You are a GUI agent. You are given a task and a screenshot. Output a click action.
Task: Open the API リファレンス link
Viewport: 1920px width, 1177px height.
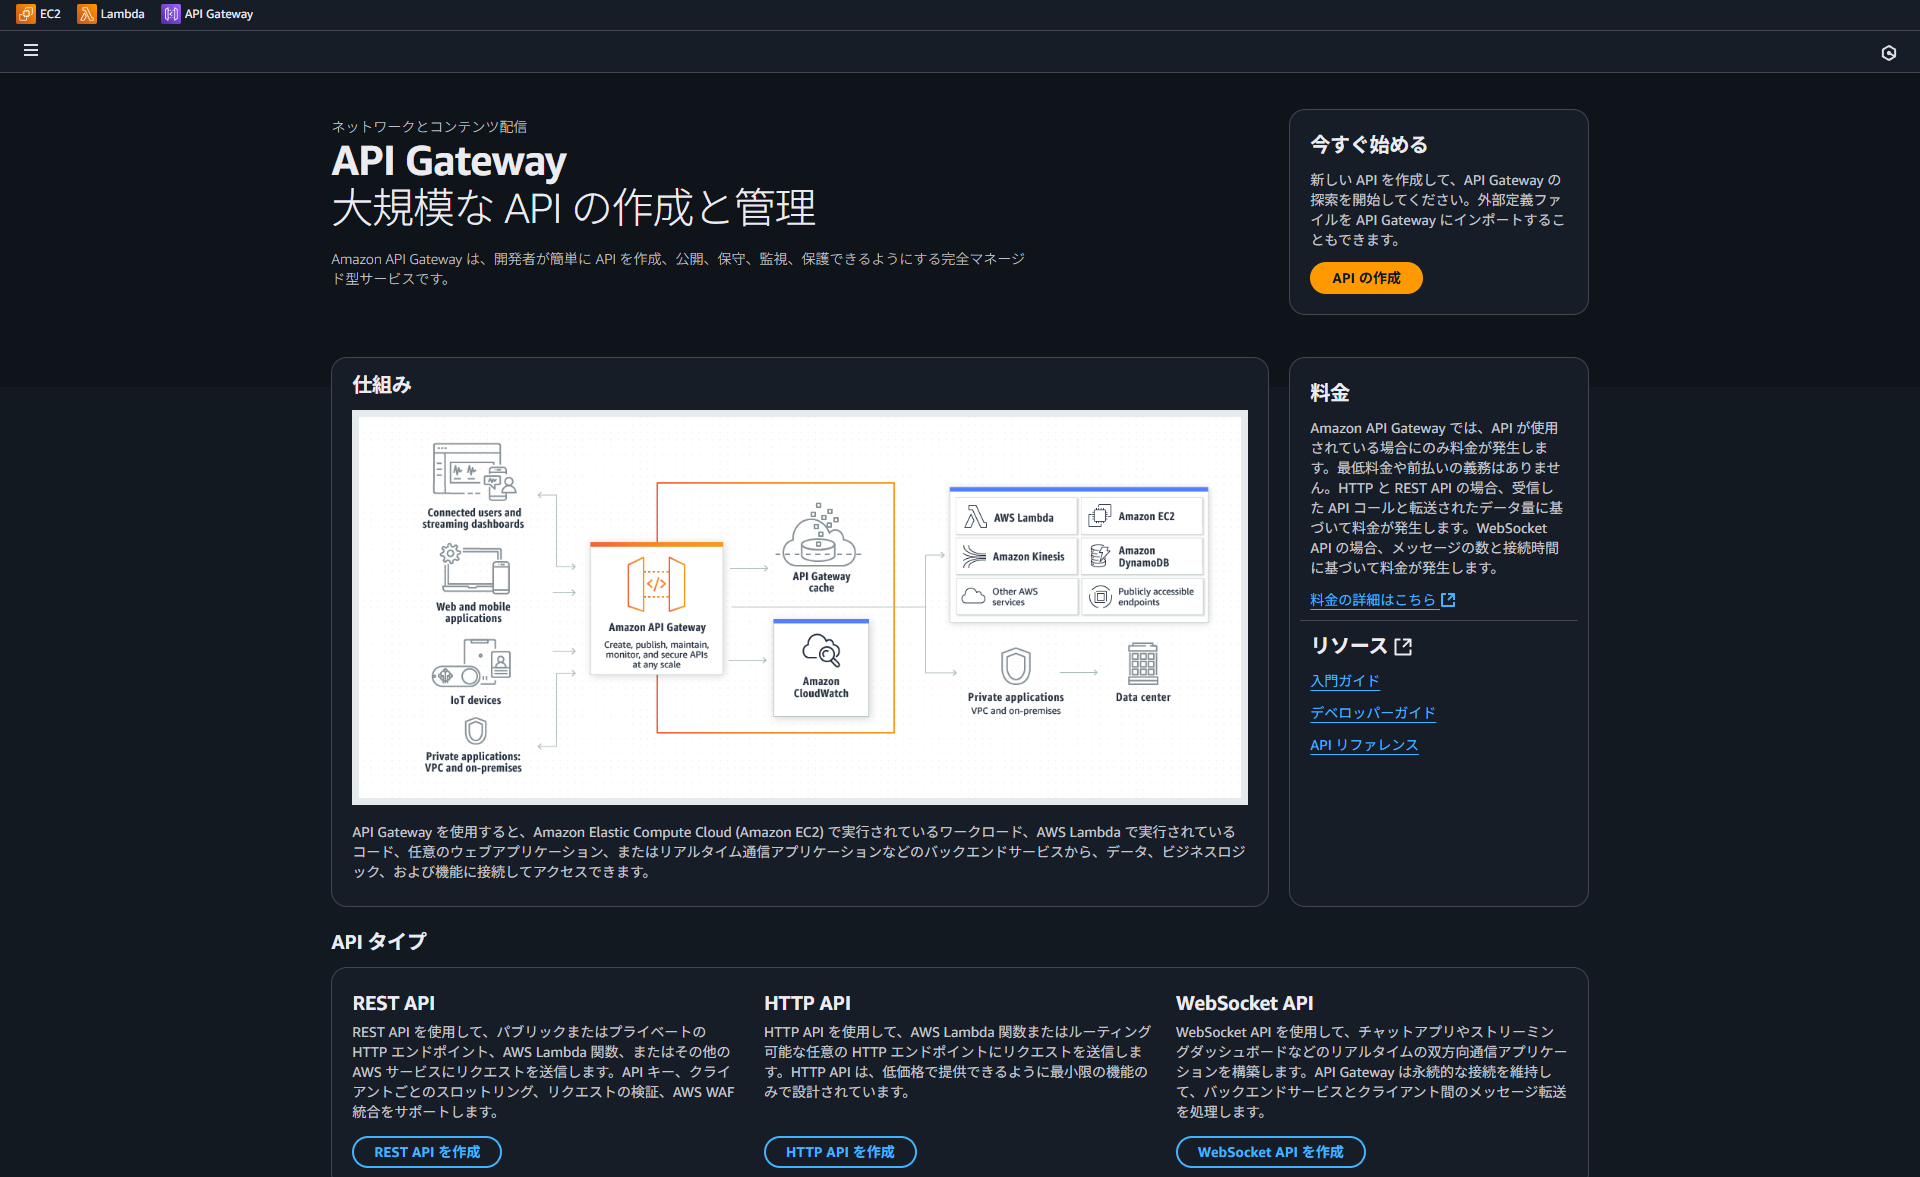(x=1364, y=745)
